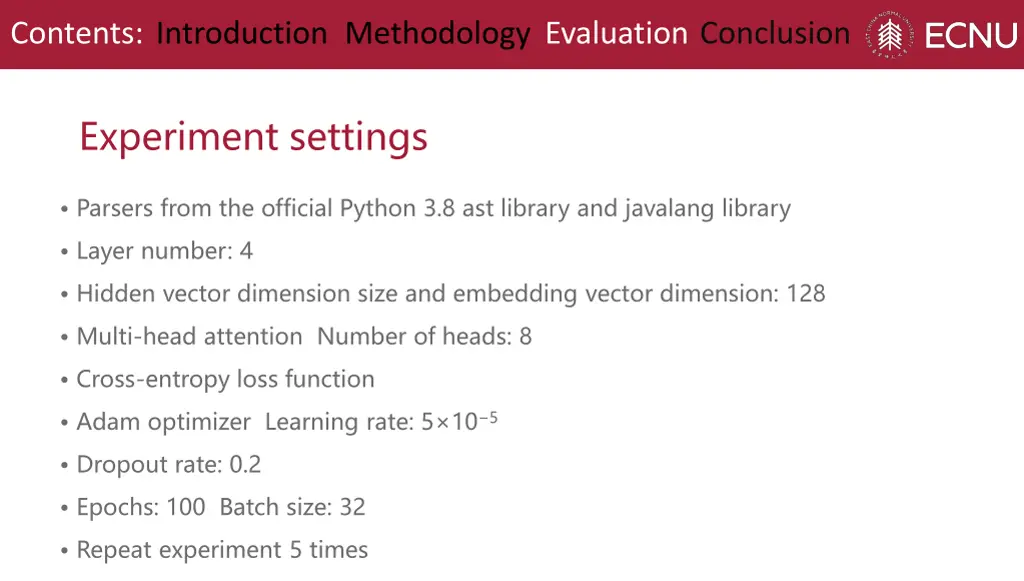
Task: Click the Batch size: 32 text
Action: (x=293, y=507)
